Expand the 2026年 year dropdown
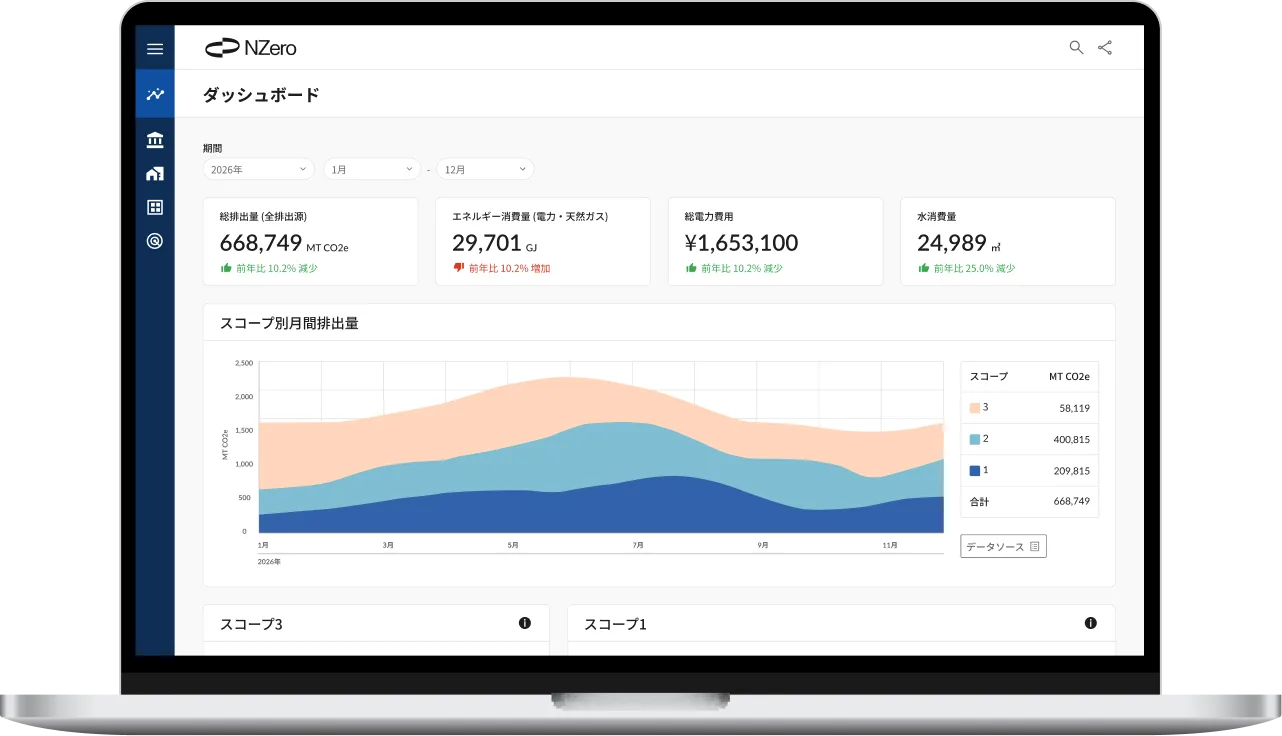The width and height of the screenshot is (1282, 736). coord(258,170)
